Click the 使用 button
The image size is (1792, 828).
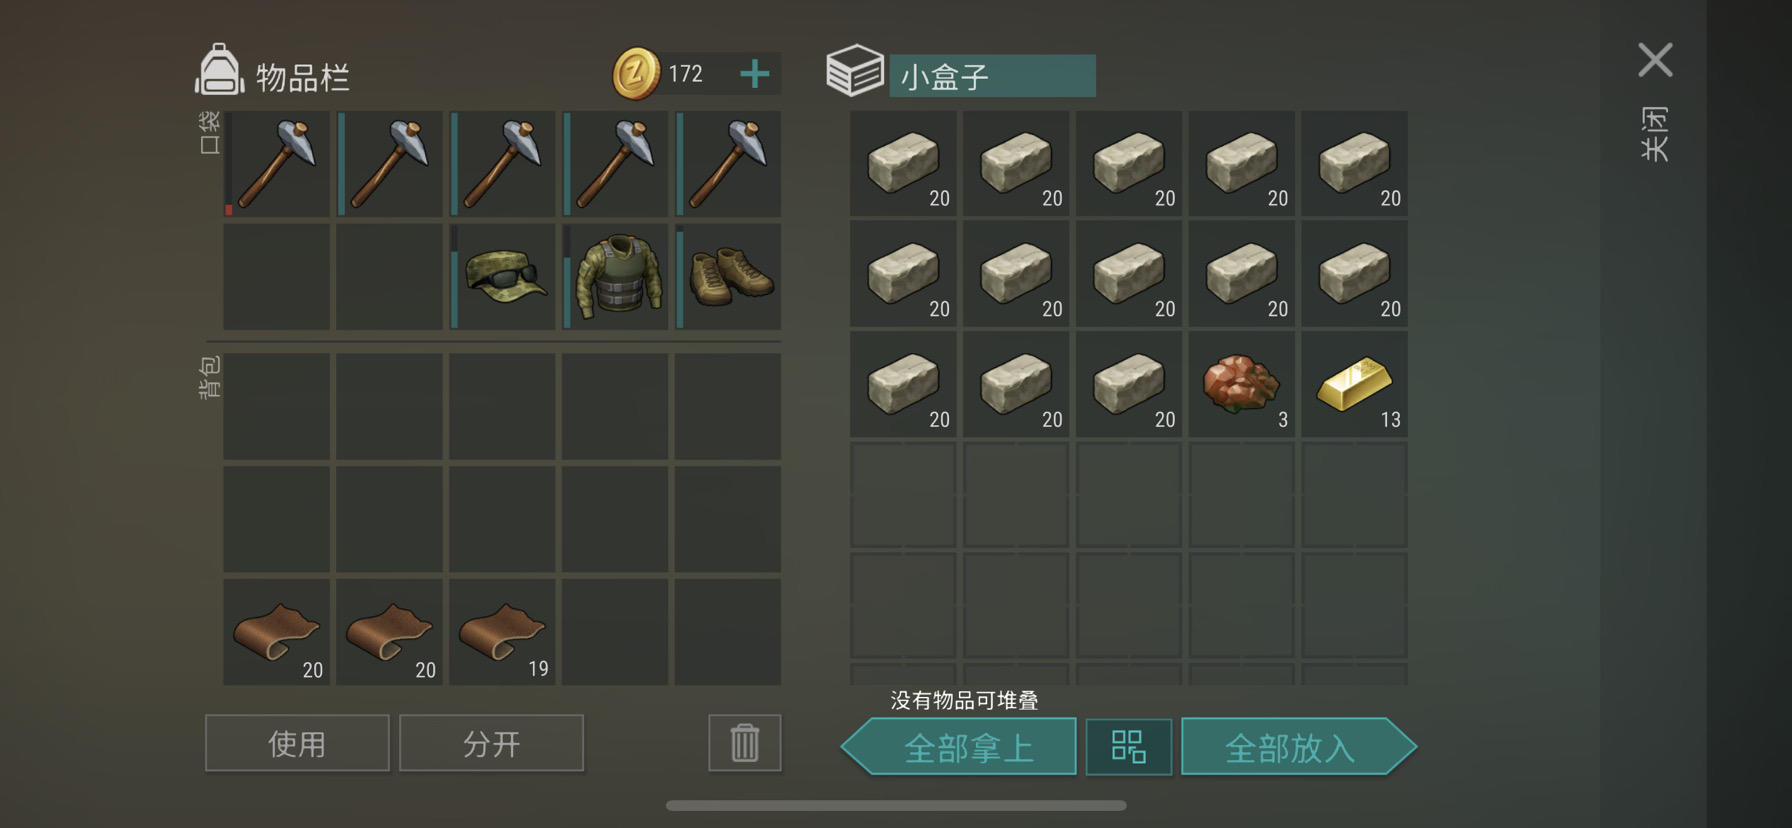pyautogui.click(x=297, y=743)
